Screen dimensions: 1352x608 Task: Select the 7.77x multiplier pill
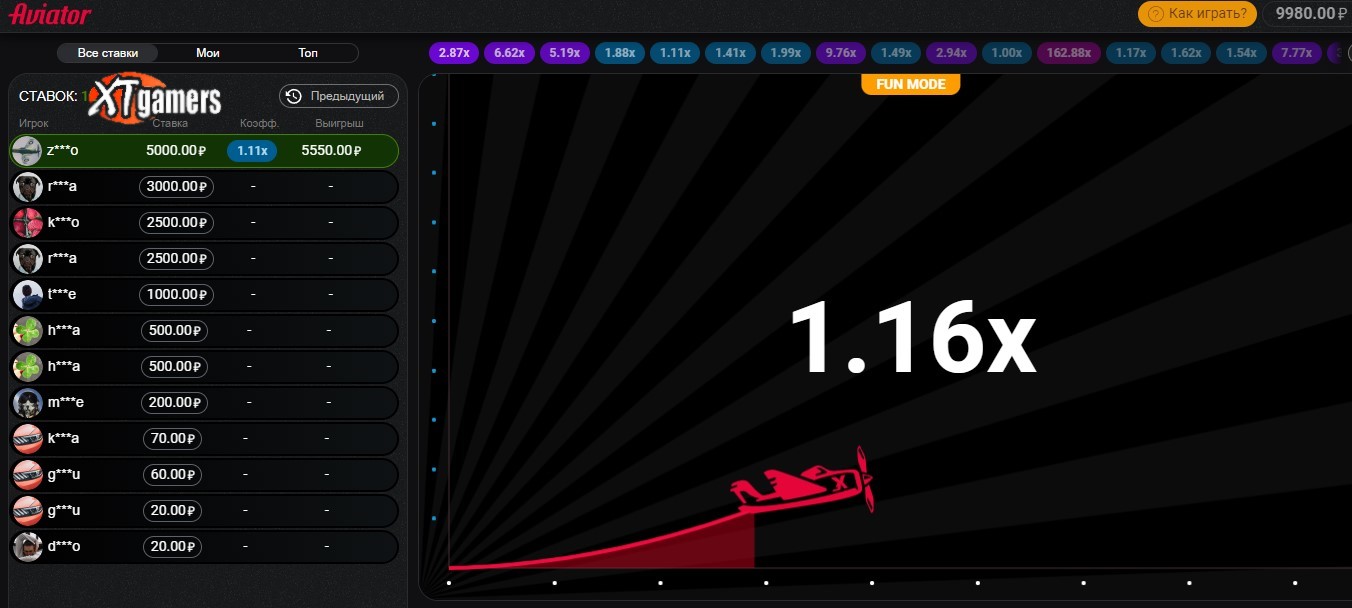pyautogui.click(x=1297, y=53)
